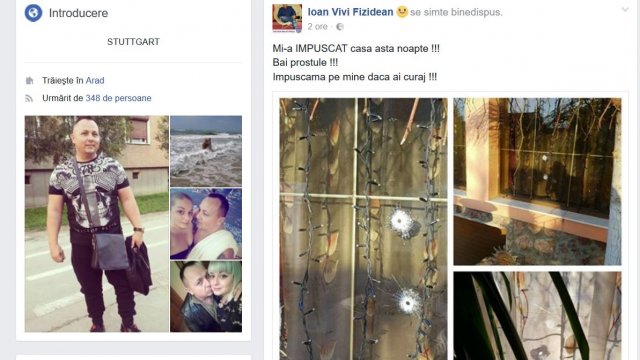This screenshot has height=360, width=640.
Task: Open the Arad city link
Action: point(95,80)
